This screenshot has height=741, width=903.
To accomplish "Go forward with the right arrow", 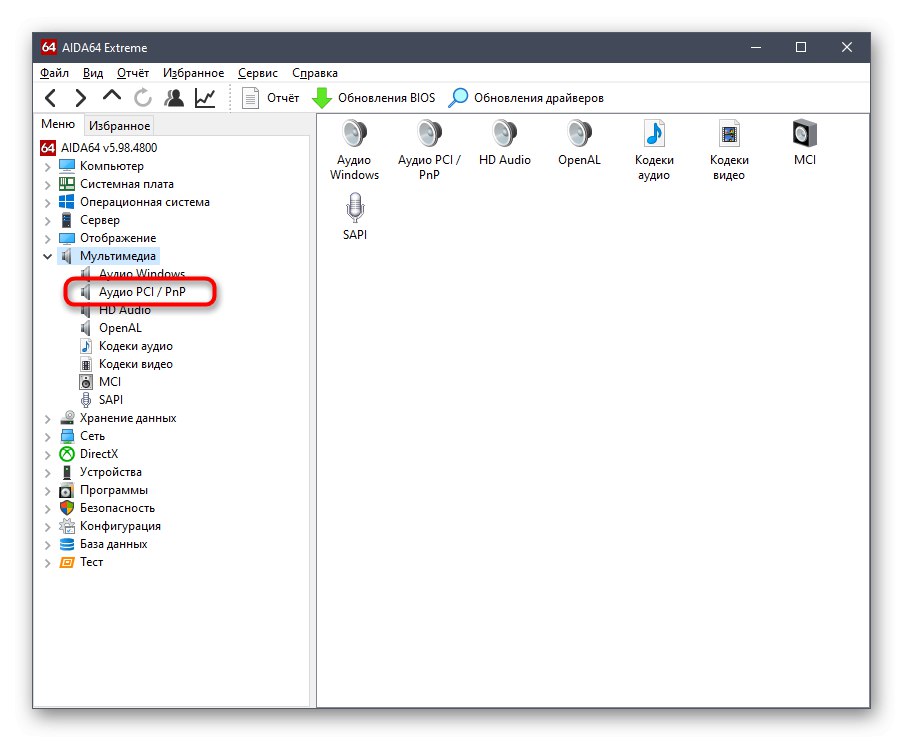I will (81, 98).
